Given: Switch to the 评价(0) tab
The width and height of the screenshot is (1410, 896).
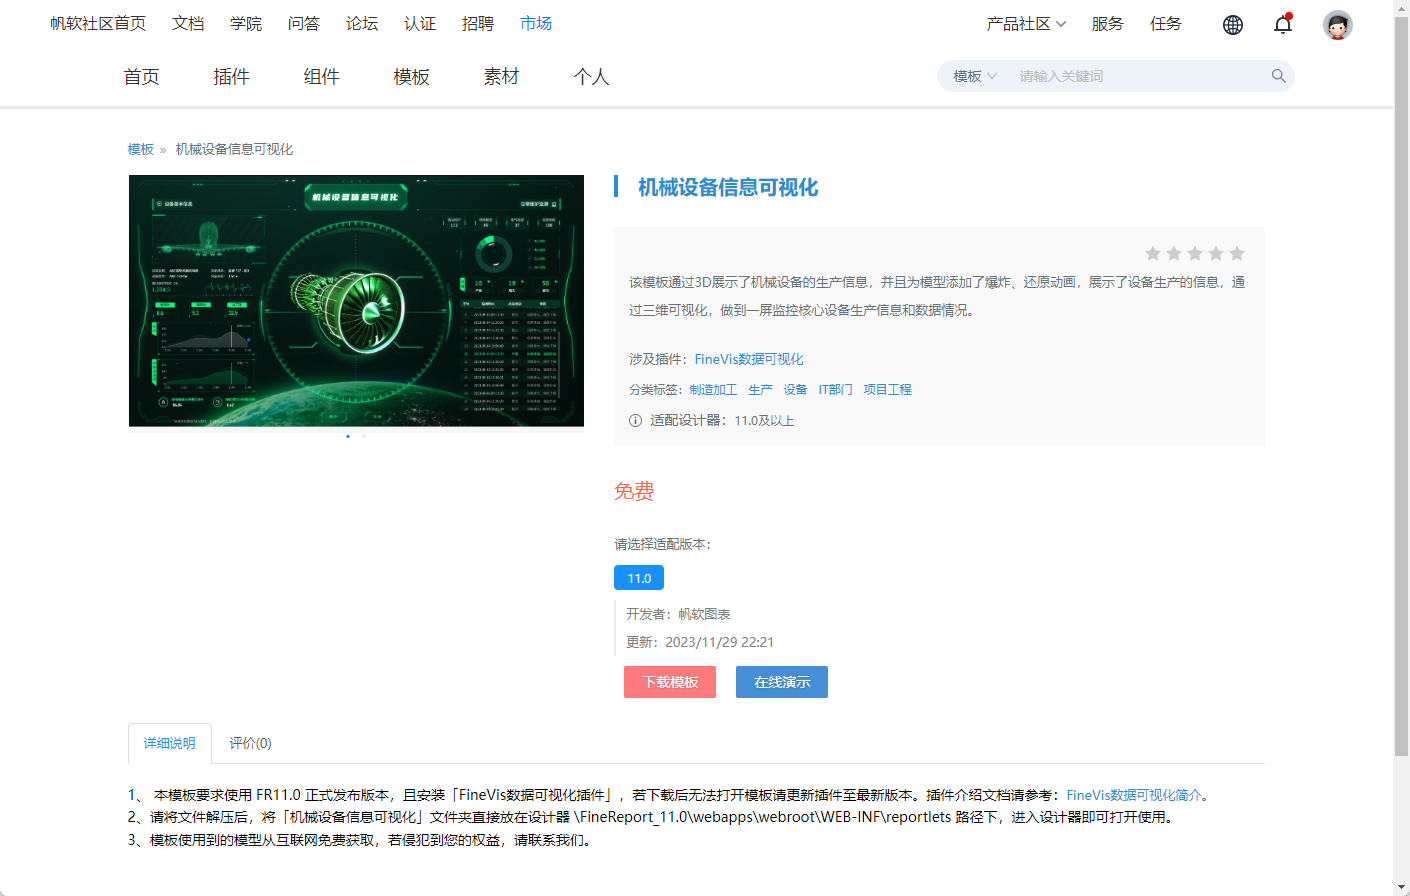Looking at the screenshot, I should [x=250, y=743].
